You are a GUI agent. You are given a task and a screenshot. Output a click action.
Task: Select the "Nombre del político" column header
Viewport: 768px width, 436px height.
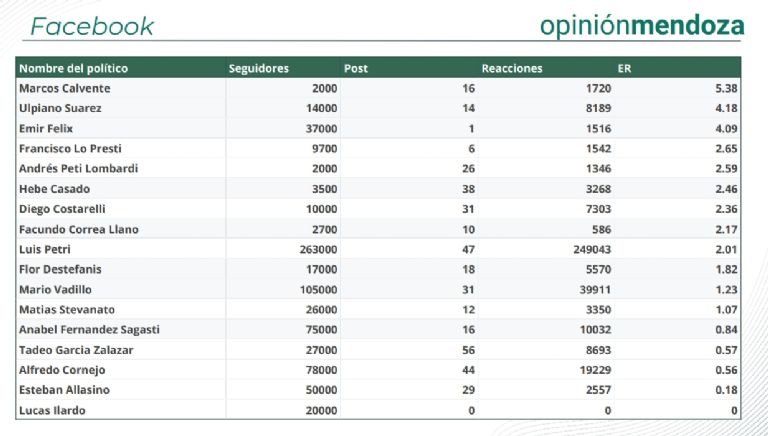[73, 68]
